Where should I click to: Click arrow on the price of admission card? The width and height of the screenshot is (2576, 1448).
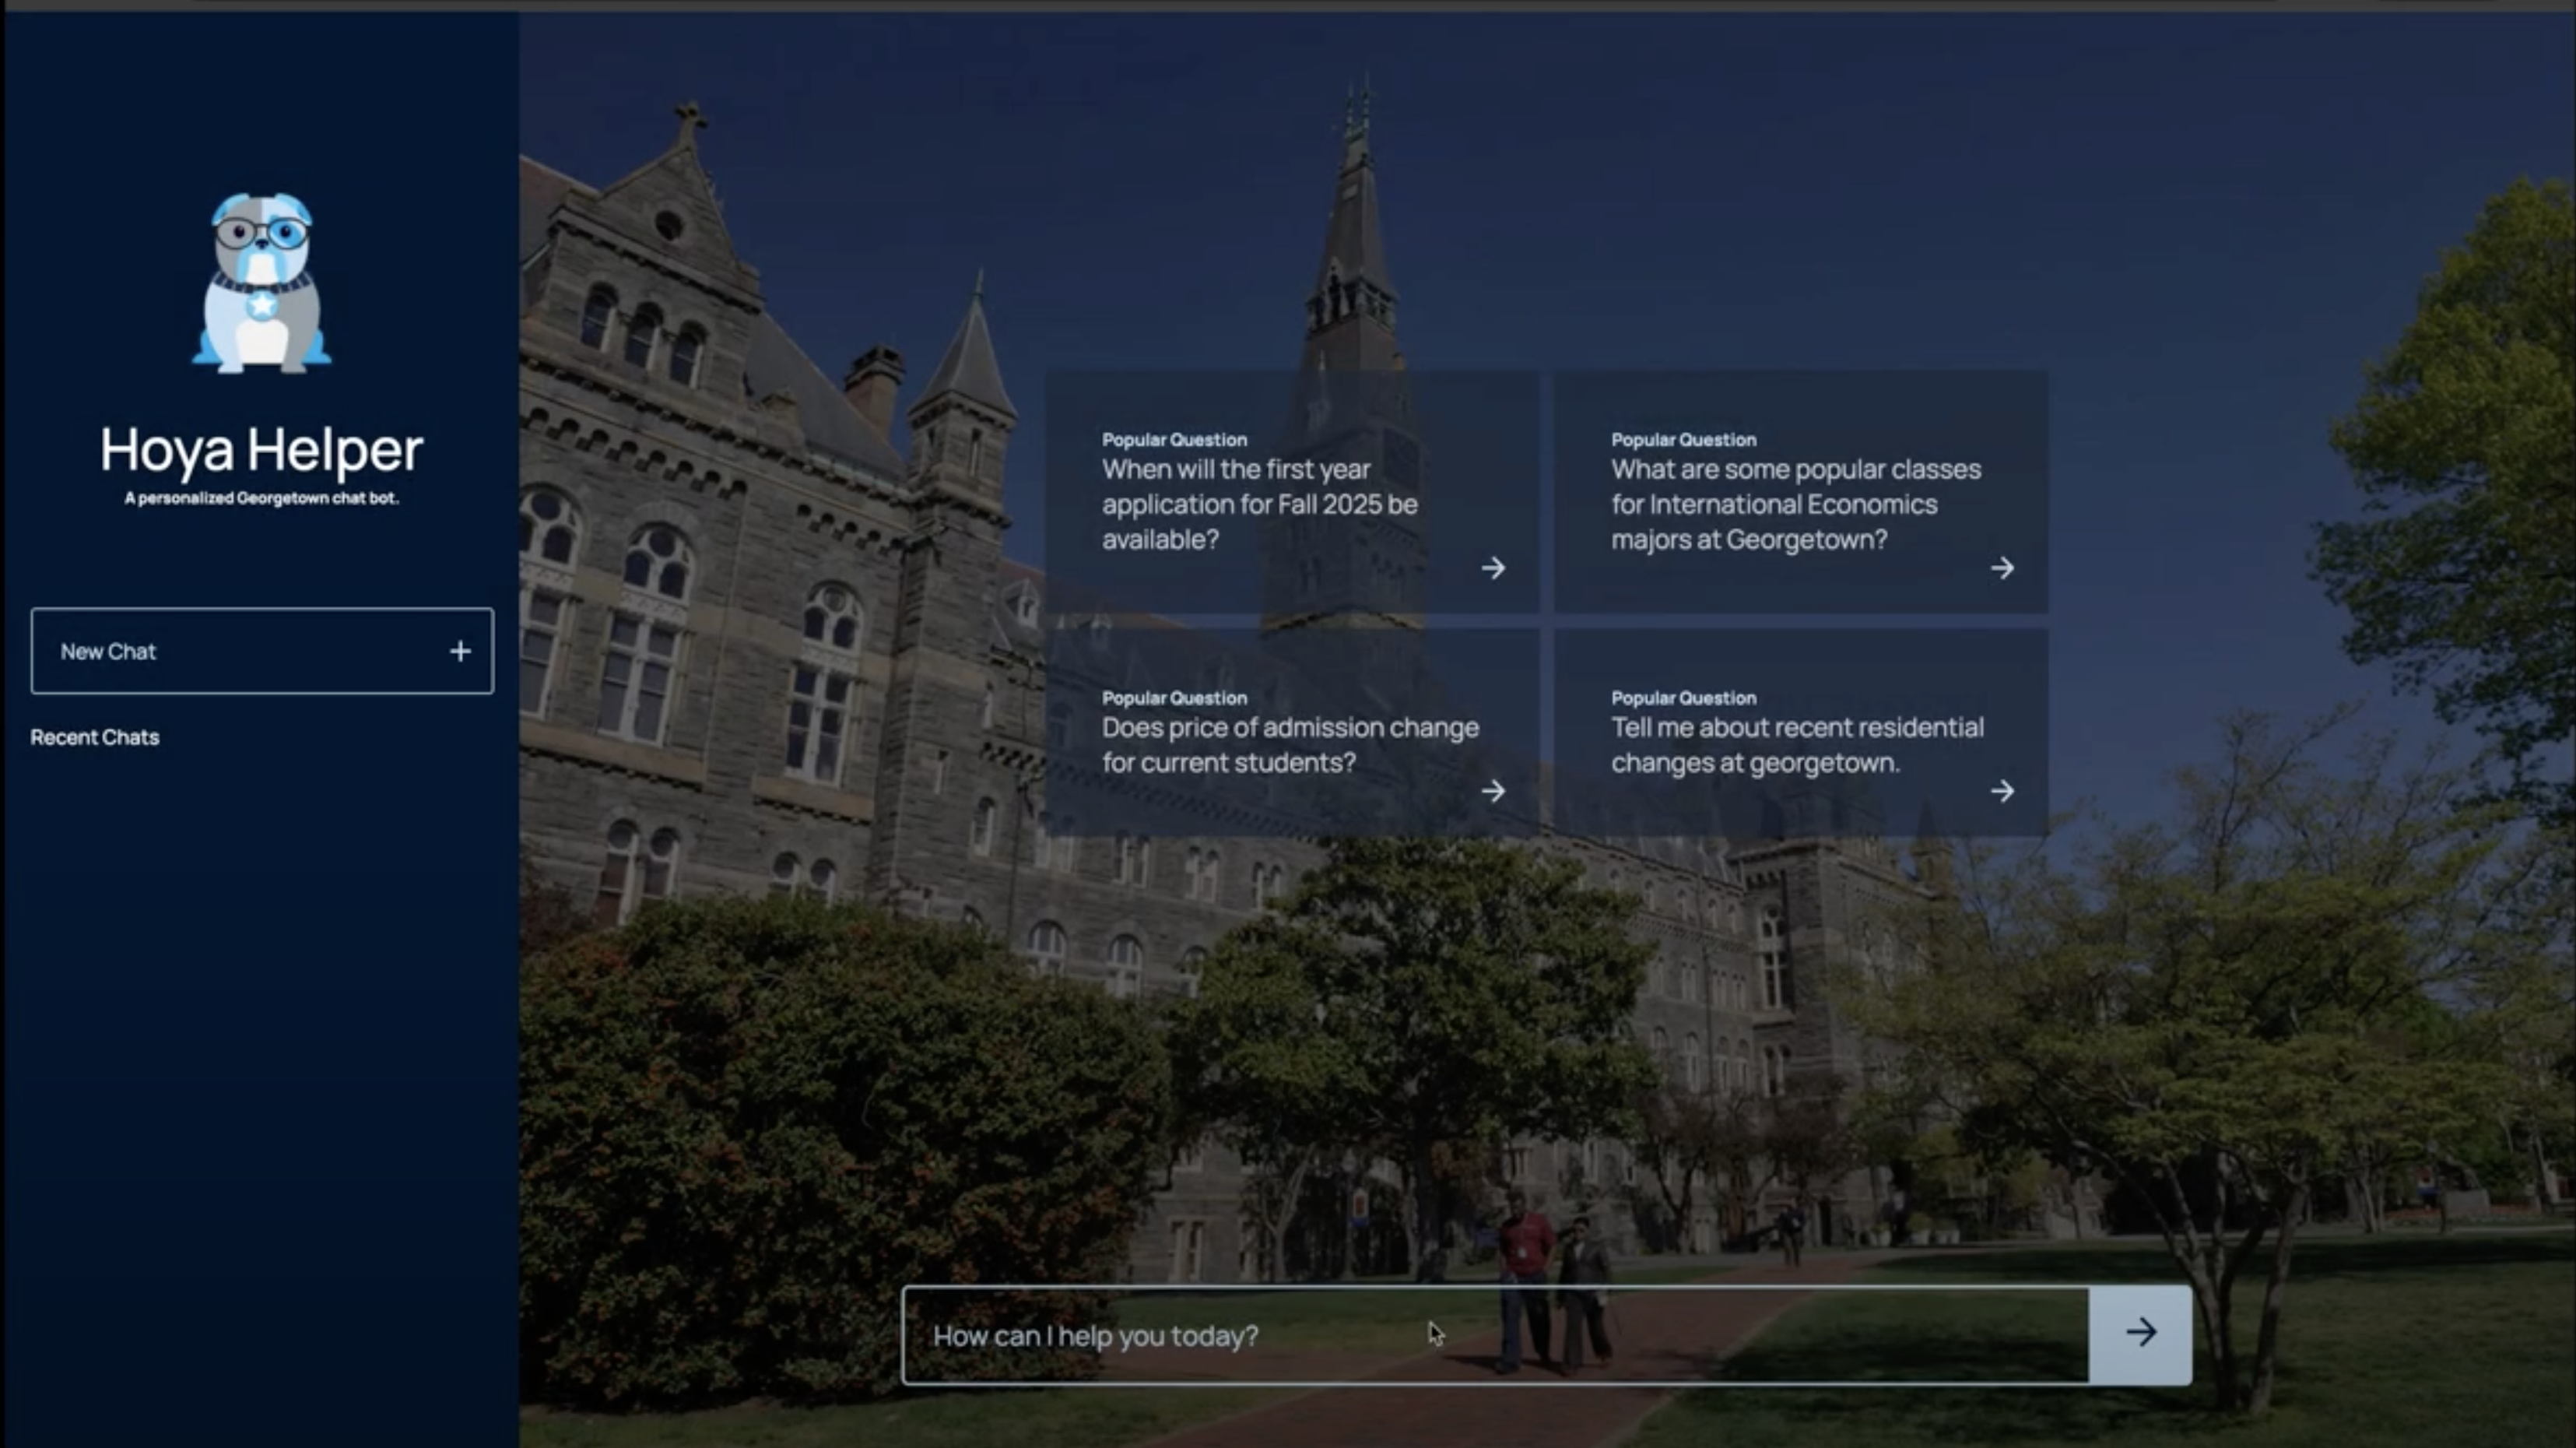1493,791
